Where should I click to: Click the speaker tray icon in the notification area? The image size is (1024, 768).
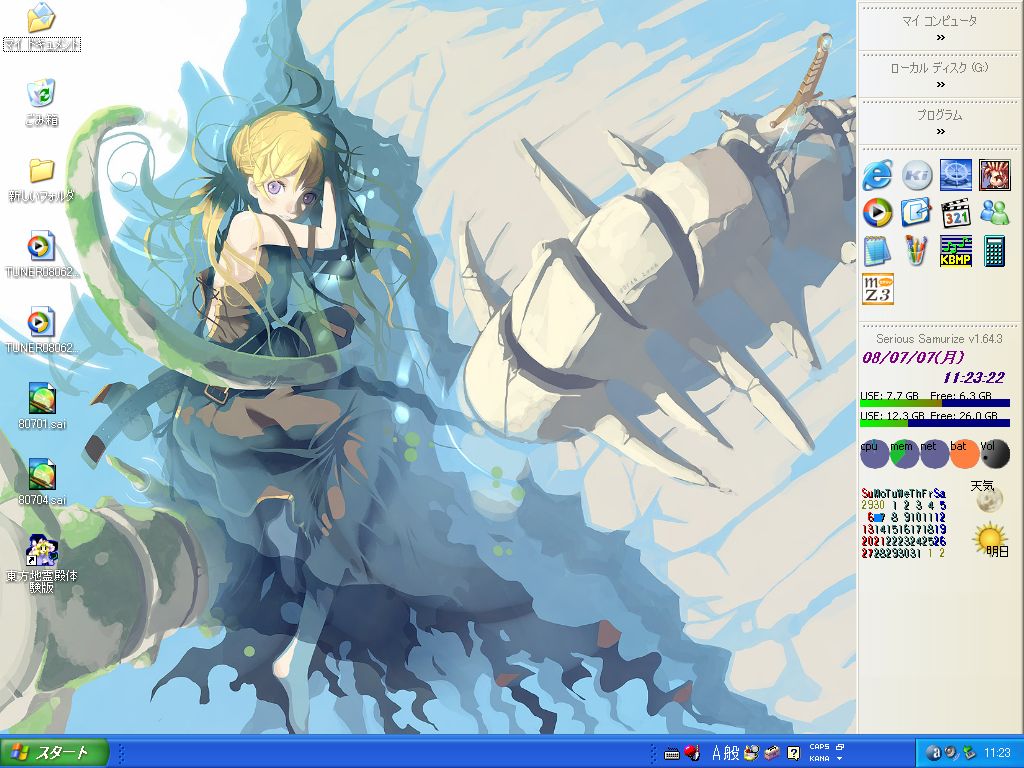(951, 753)
